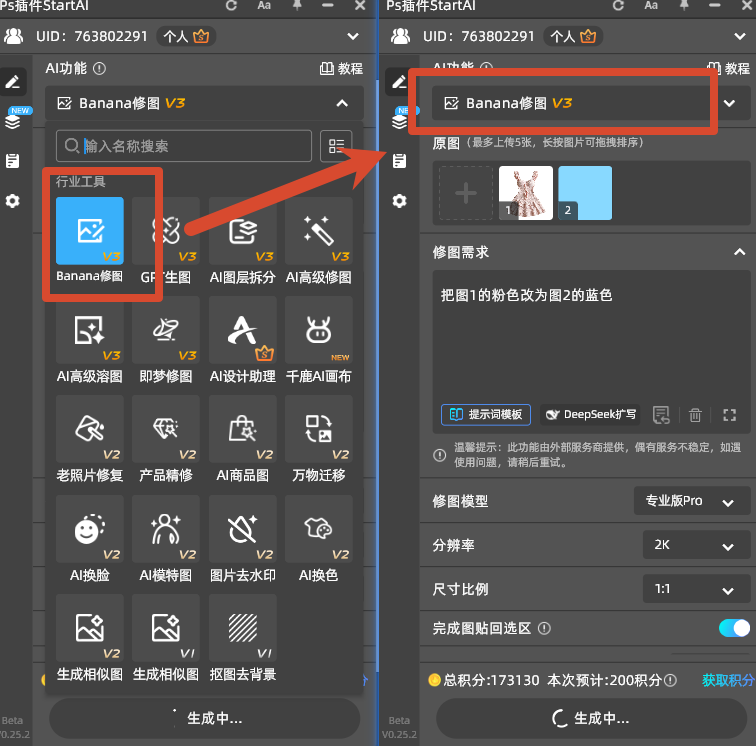Collapse the Banana修图 dropdown in left panel
This screenshot has width=756, height=746.
pyautogui.click(x=342, y=103)
